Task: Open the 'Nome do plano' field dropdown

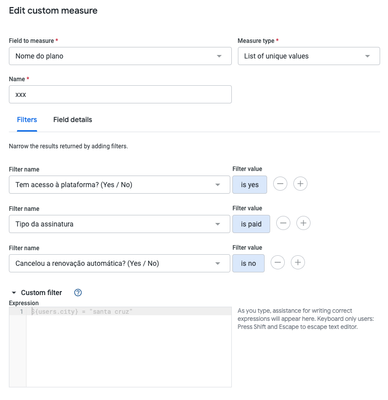Action: 120,56
